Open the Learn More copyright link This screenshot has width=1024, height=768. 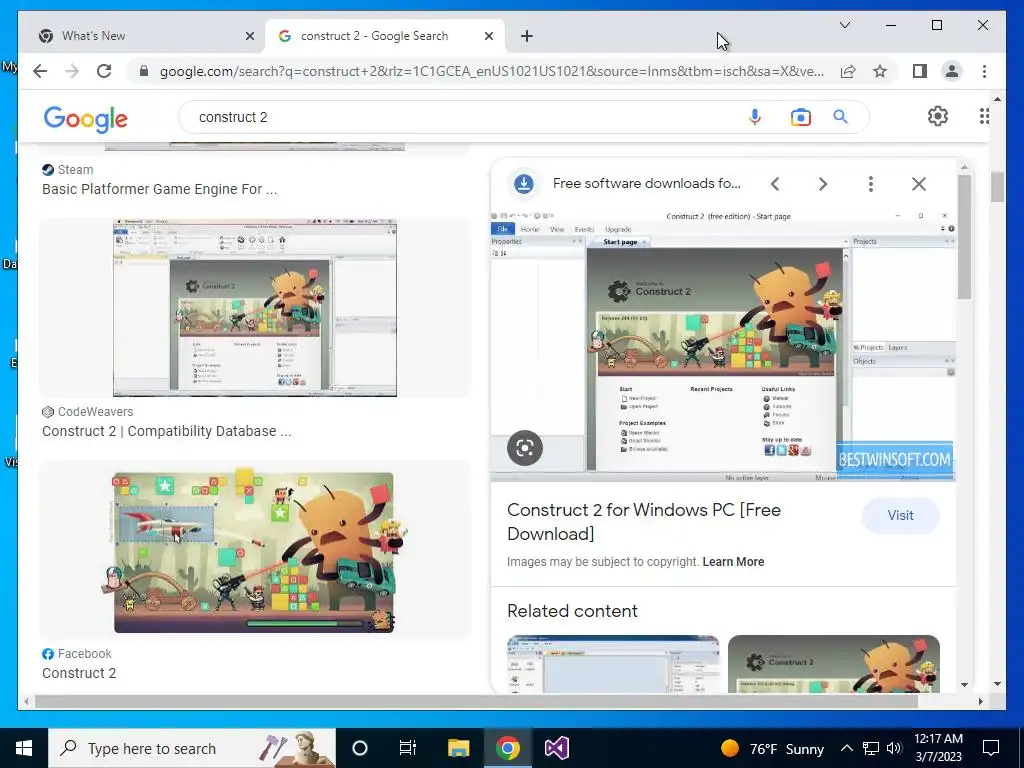pos(733,562)
